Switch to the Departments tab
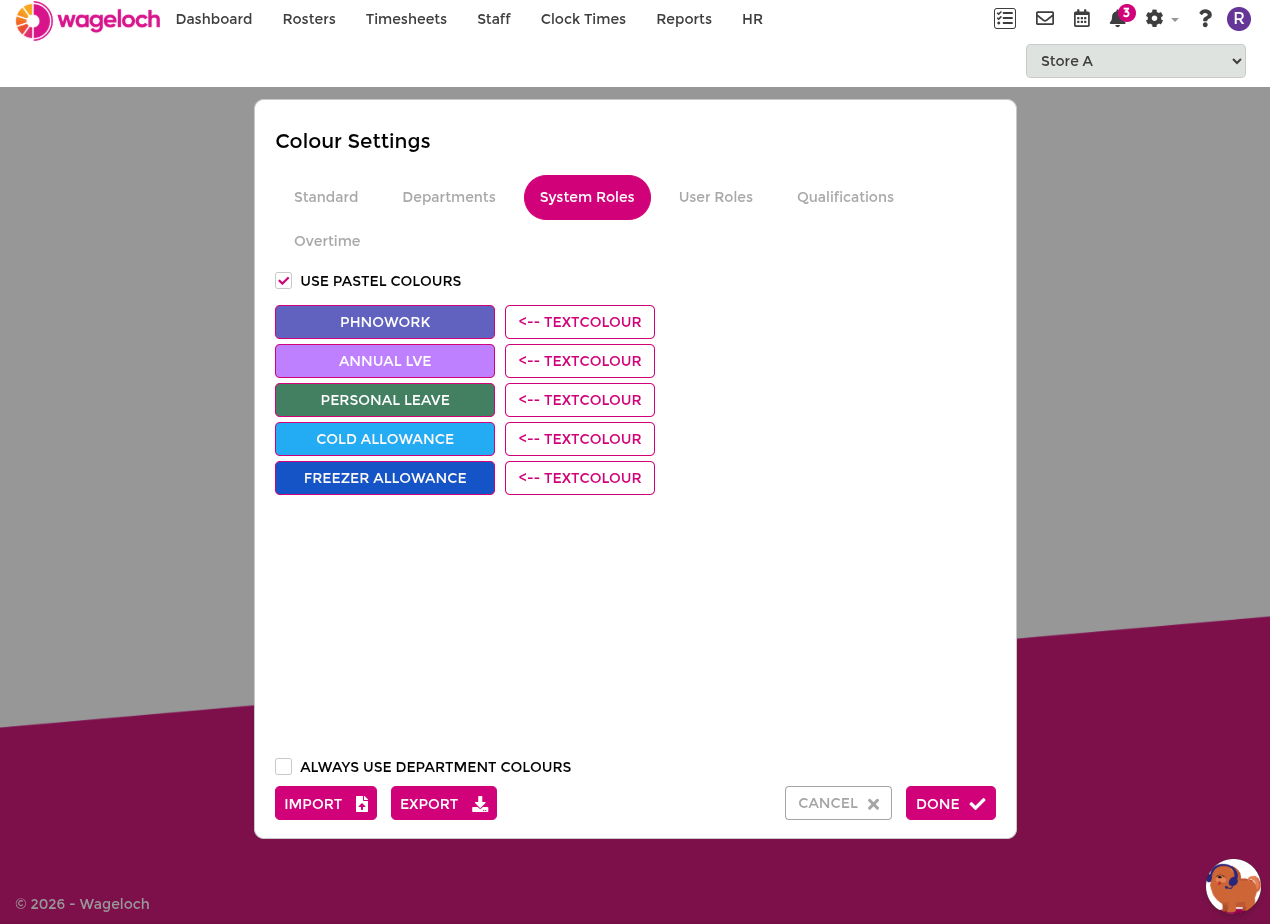The height and width of the screenshot is (924, 1270). 449,197
